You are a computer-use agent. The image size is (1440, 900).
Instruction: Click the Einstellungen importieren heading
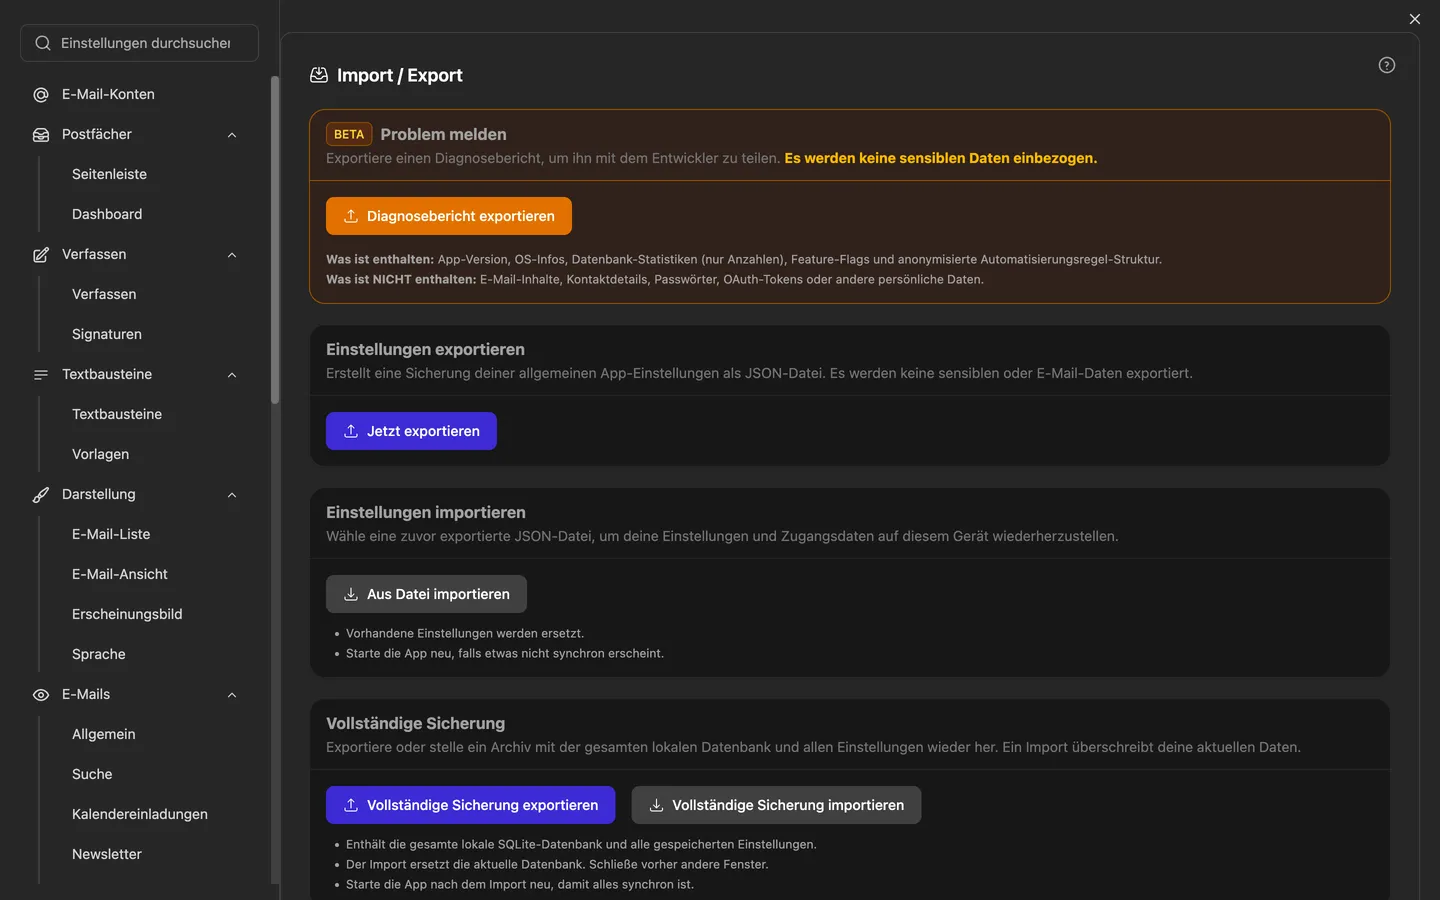point(426,512)
